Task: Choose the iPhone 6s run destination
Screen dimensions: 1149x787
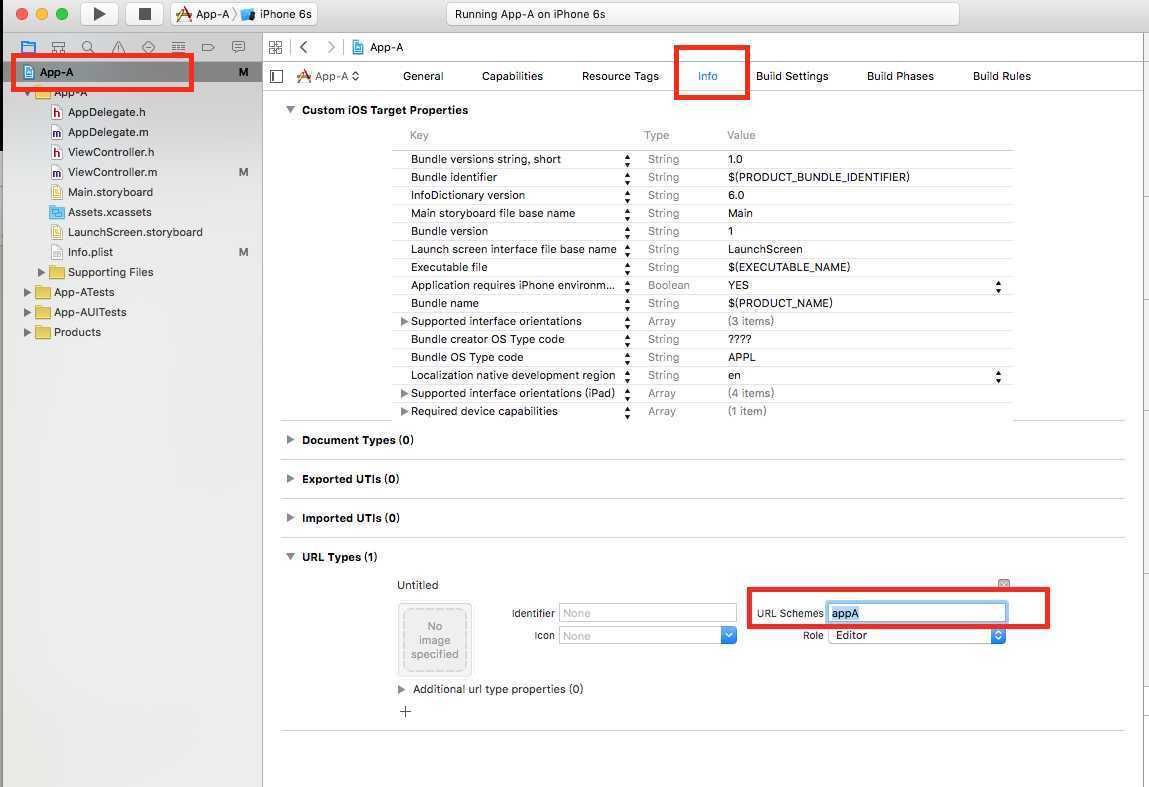Action: click(x=276, y=14)
